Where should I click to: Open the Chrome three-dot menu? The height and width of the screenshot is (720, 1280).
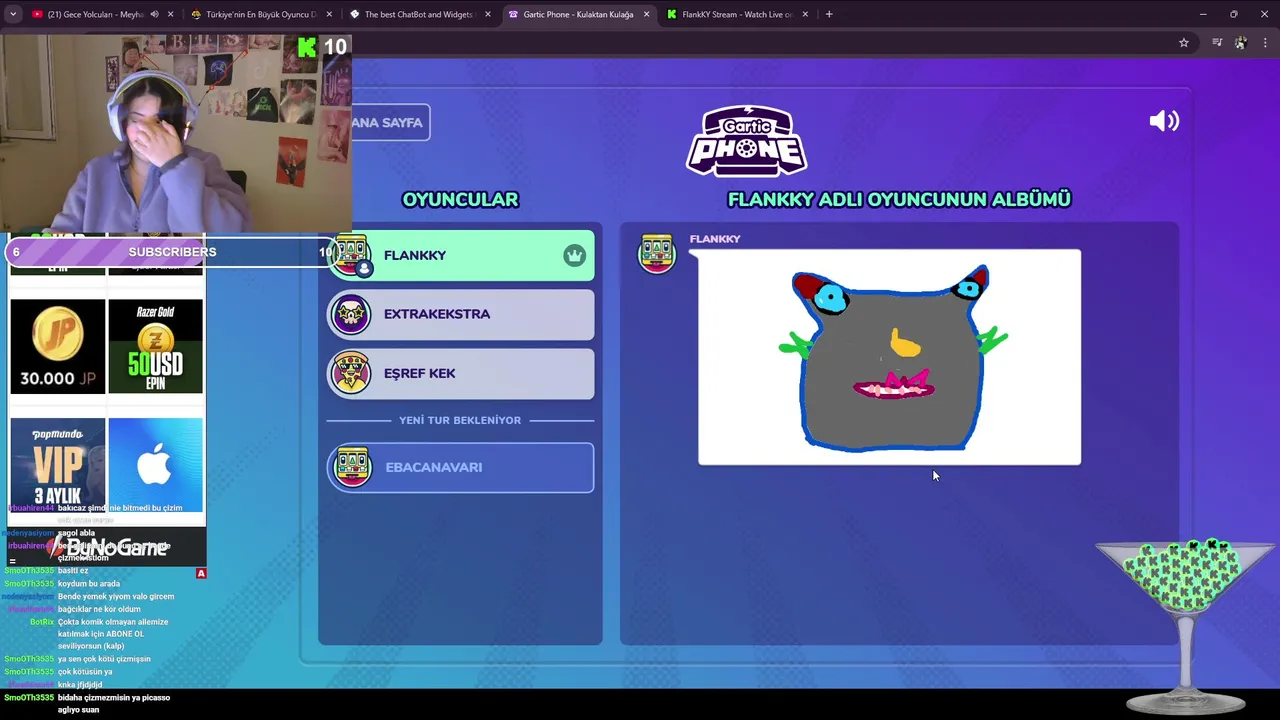(1266, 43)
